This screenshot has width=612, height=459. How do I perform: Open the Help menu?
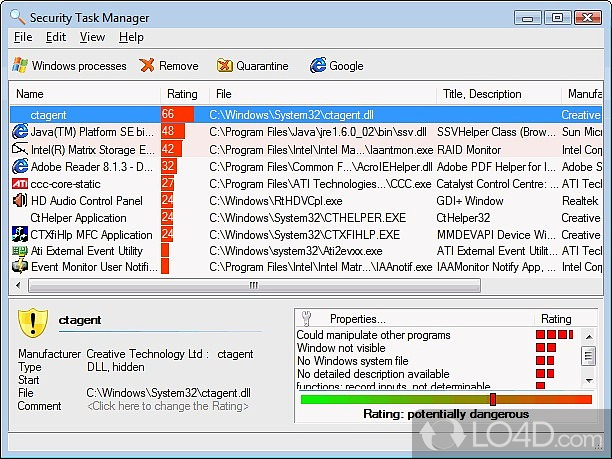[131, 37]
